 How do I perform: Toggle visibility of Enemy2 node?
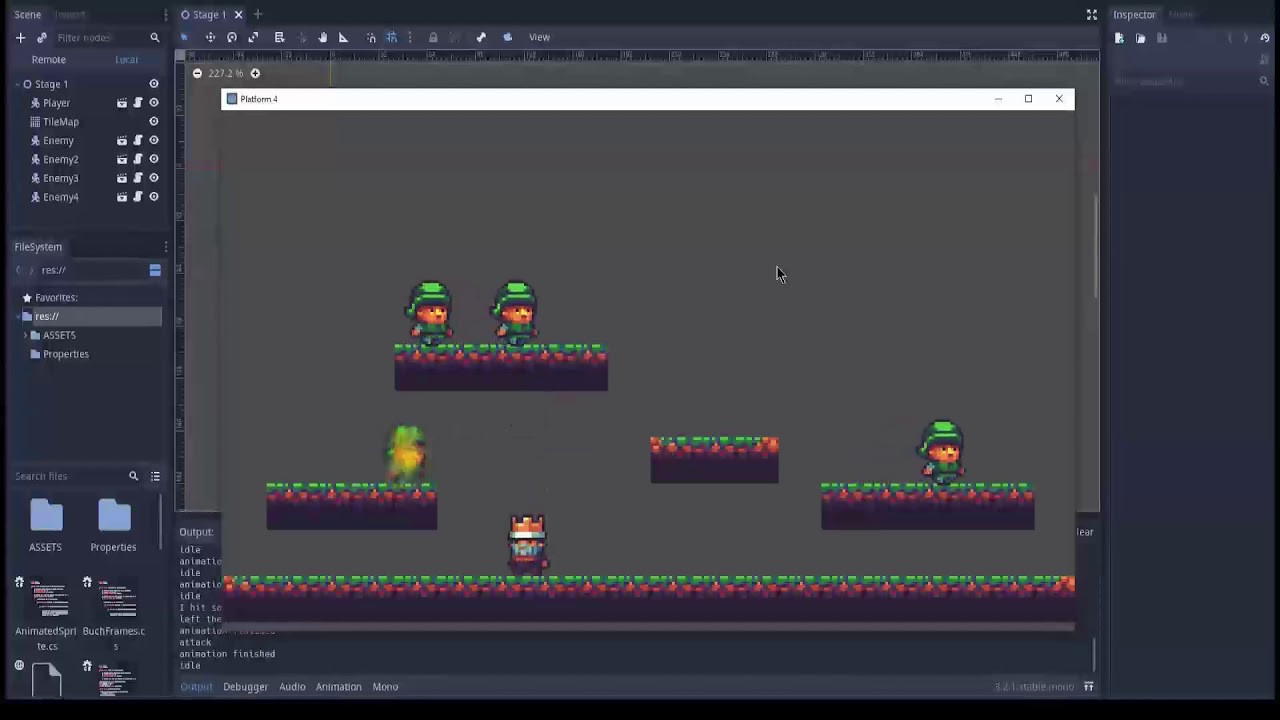[x=154, y=160]
